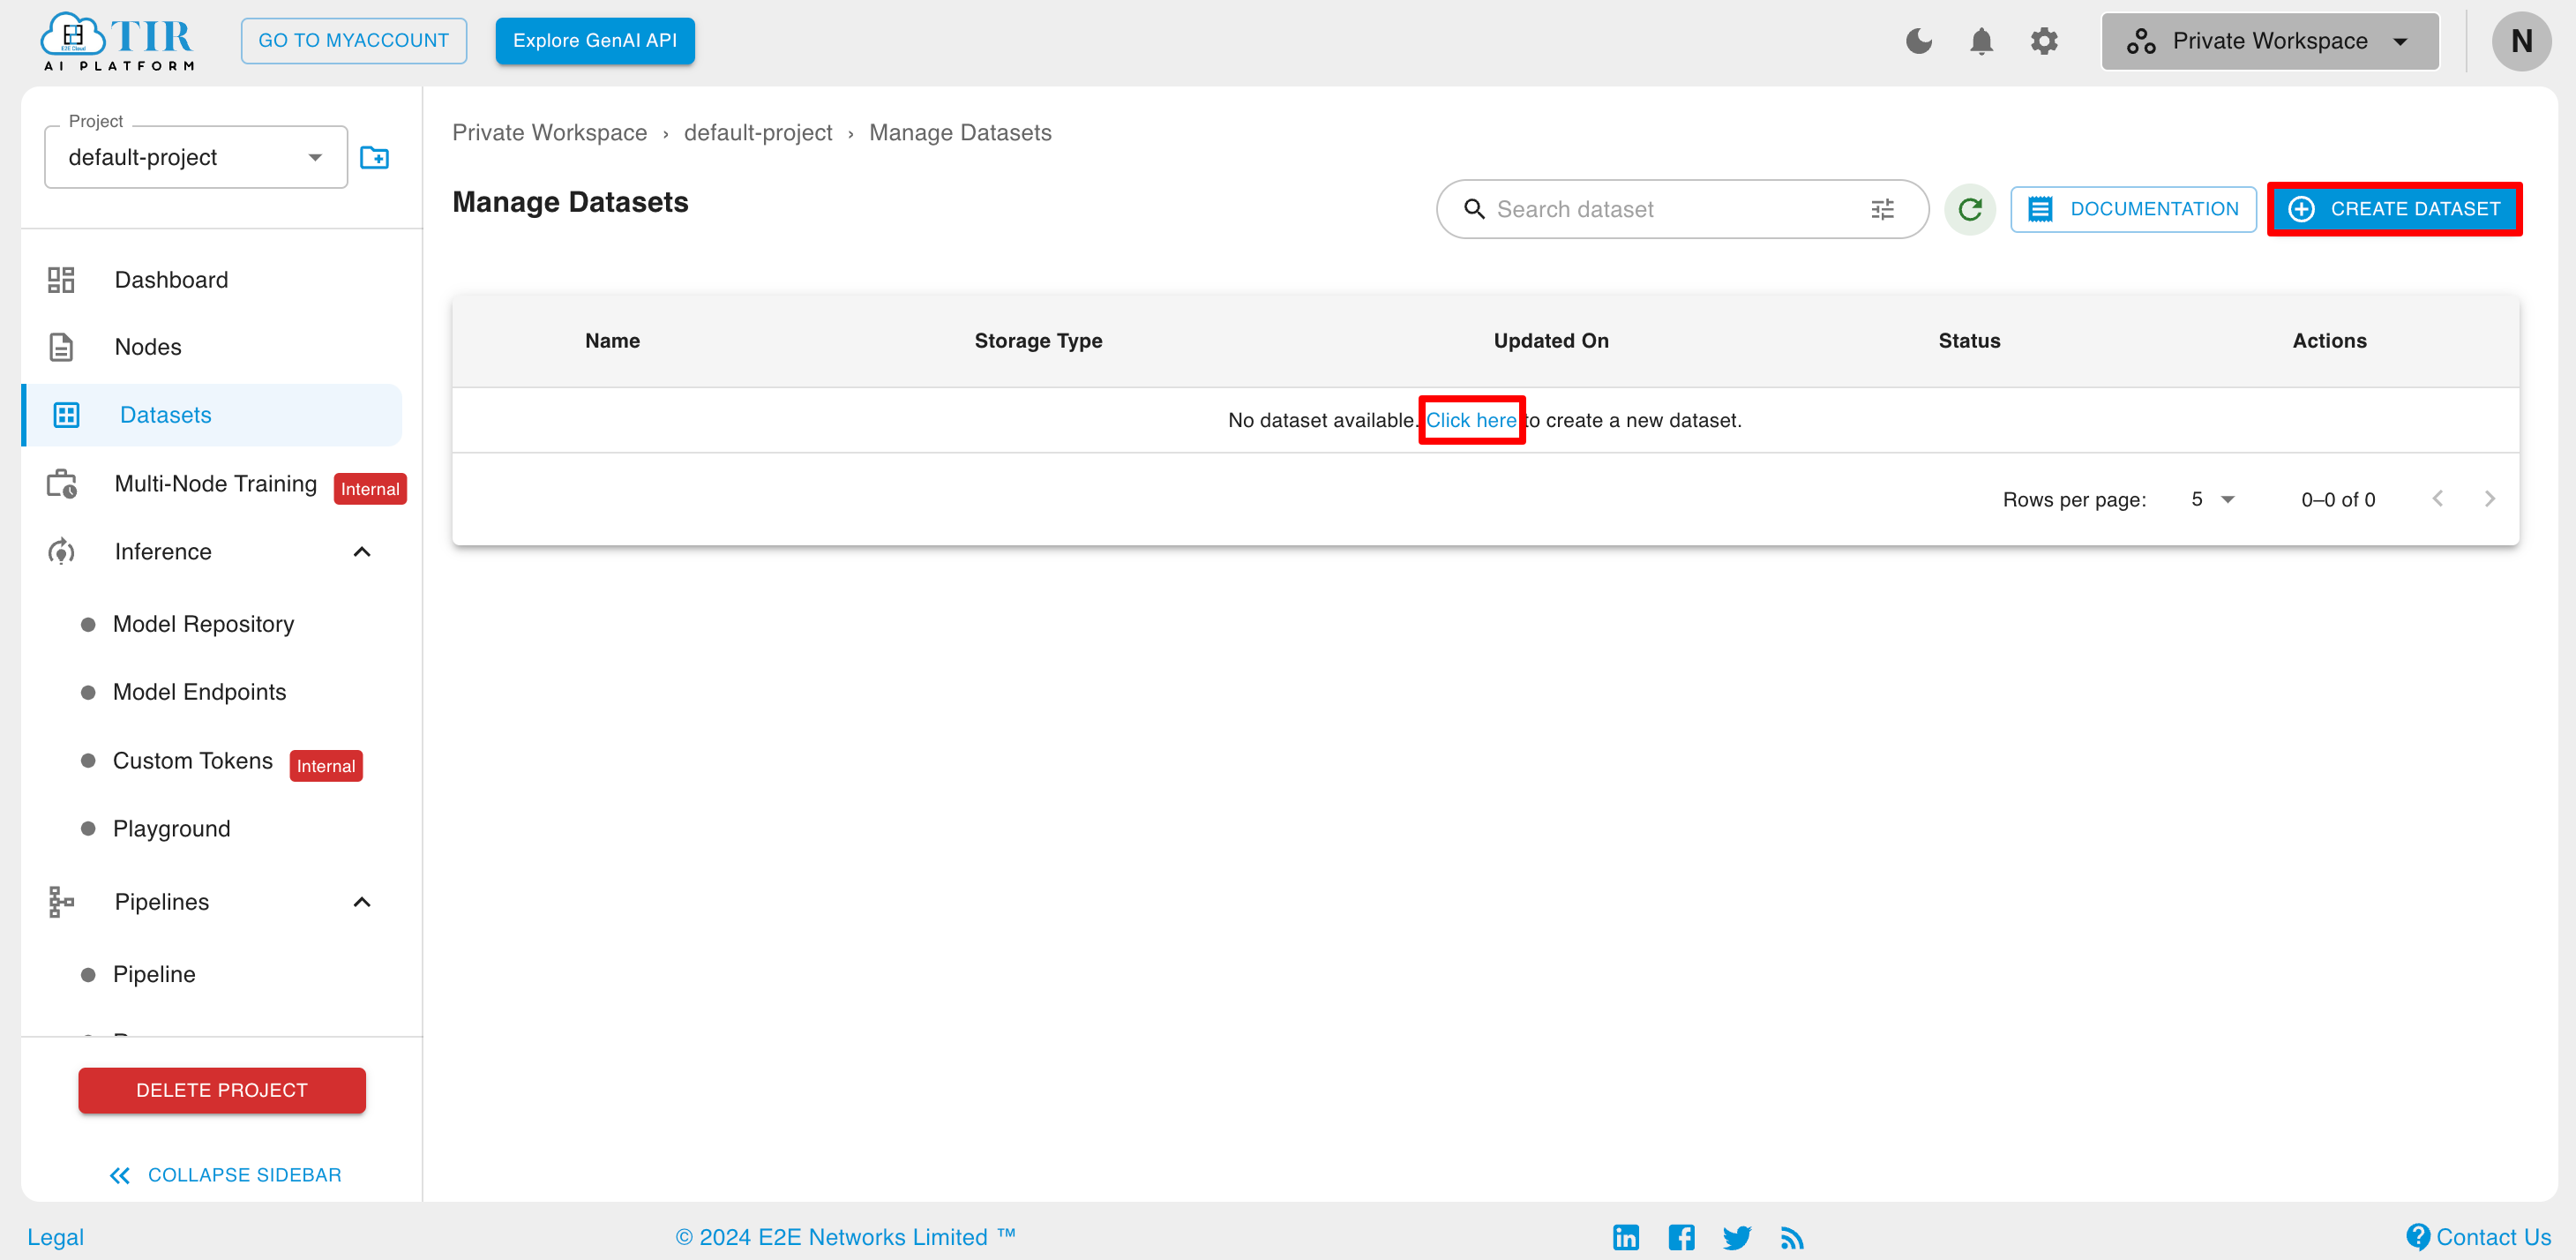Image resolution: width=2576 pixels, height=1260 pixels.
Task: Click the Inference icon
Action: 61,552
